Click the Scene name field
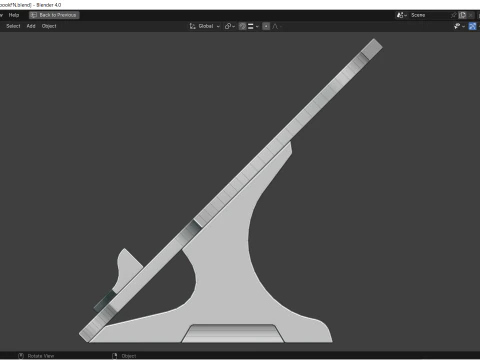Image resolution: width=480 pixels, height=360 pixels. tap(429, 15)
